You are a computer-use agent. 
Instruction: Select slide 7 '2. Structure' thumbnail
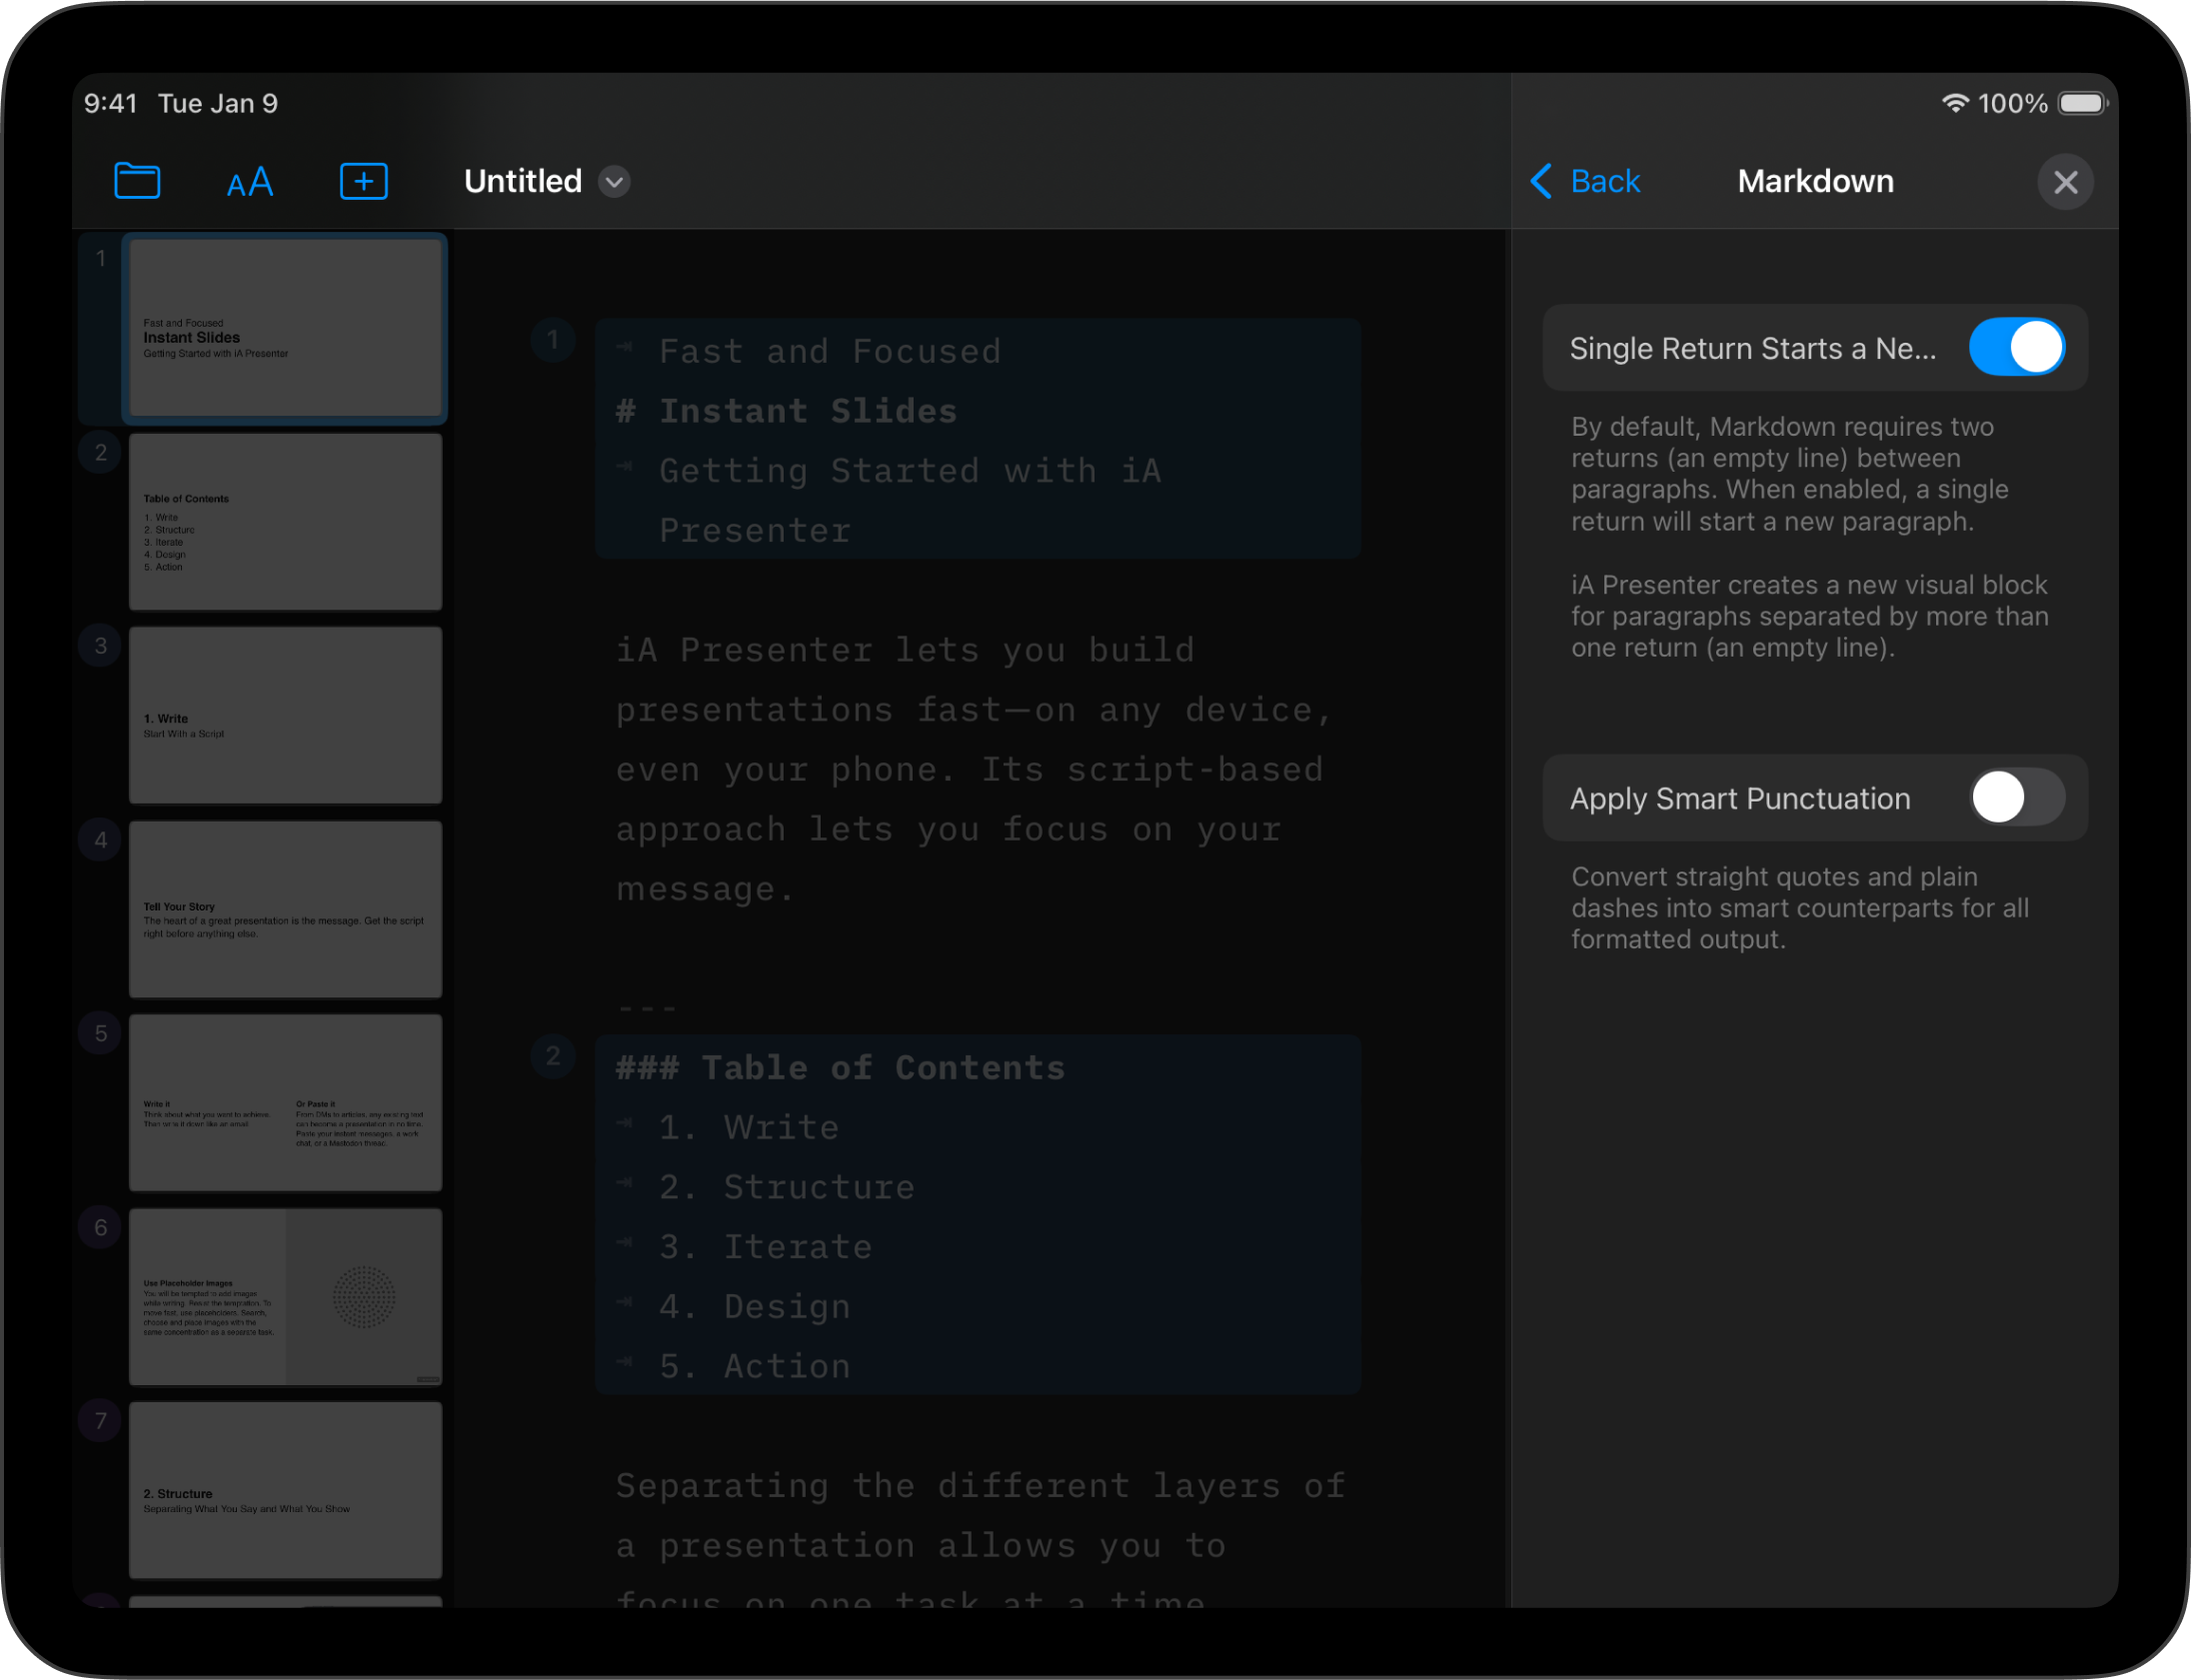pyautogui.click(x=285, y=1490)
